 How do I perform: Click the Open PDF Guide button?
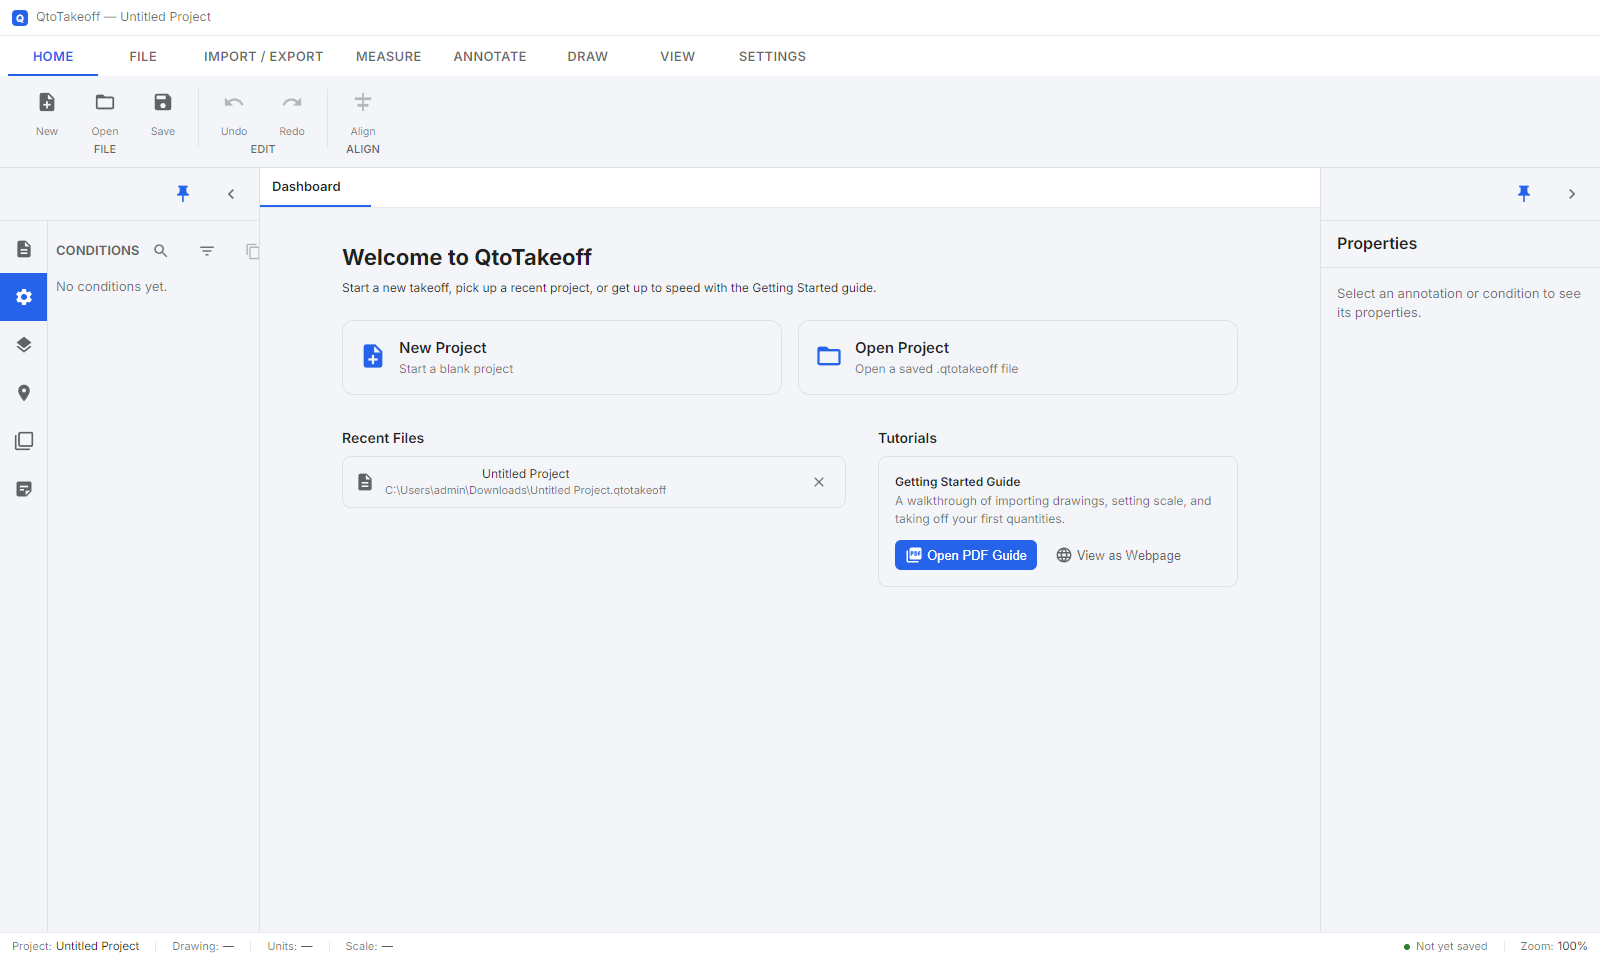coord(966,555)
